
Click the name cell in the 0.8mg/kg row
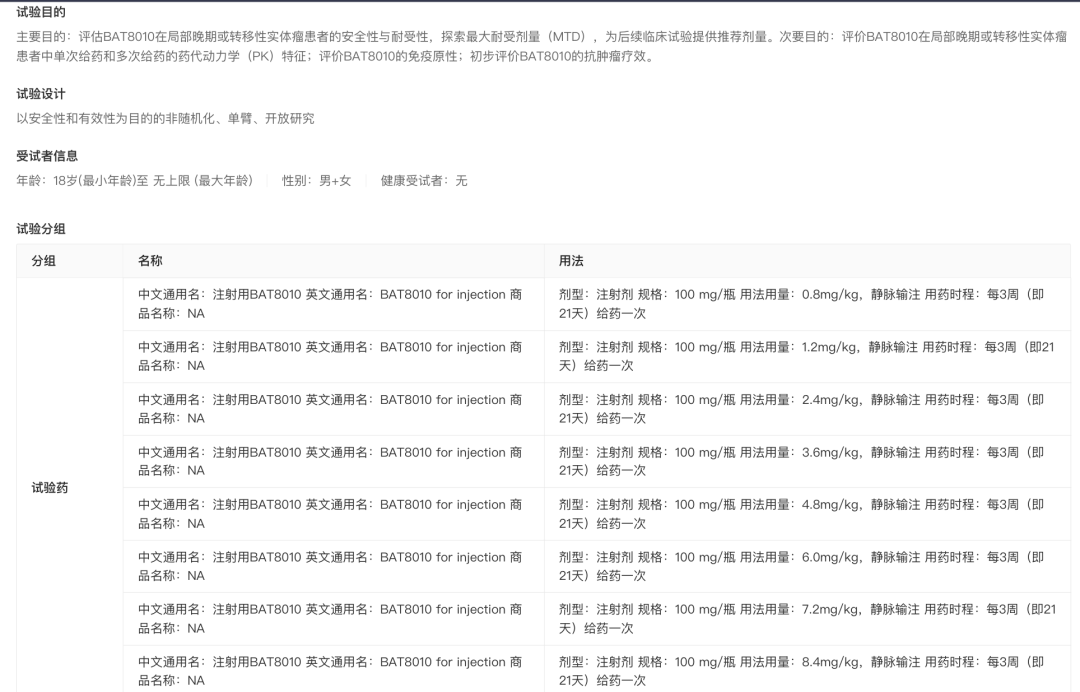pyautogui.click(x=333, y=304)
